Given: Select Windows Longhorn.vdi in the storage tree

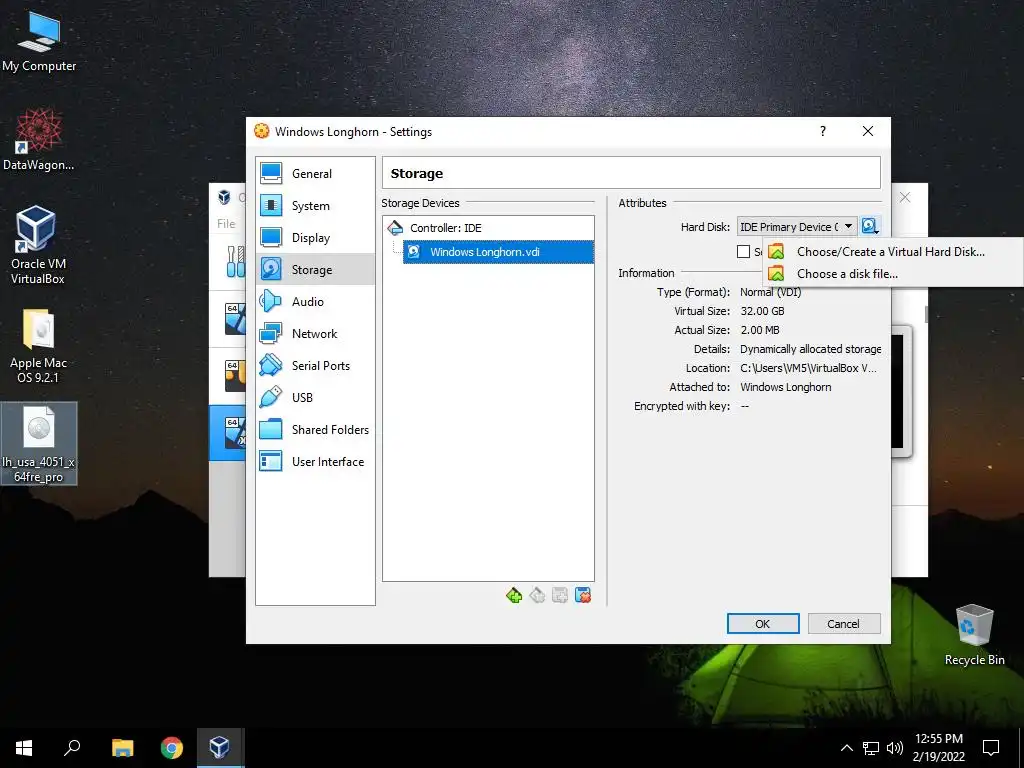Looking at the screenshot, I should (x=498, y=252).
